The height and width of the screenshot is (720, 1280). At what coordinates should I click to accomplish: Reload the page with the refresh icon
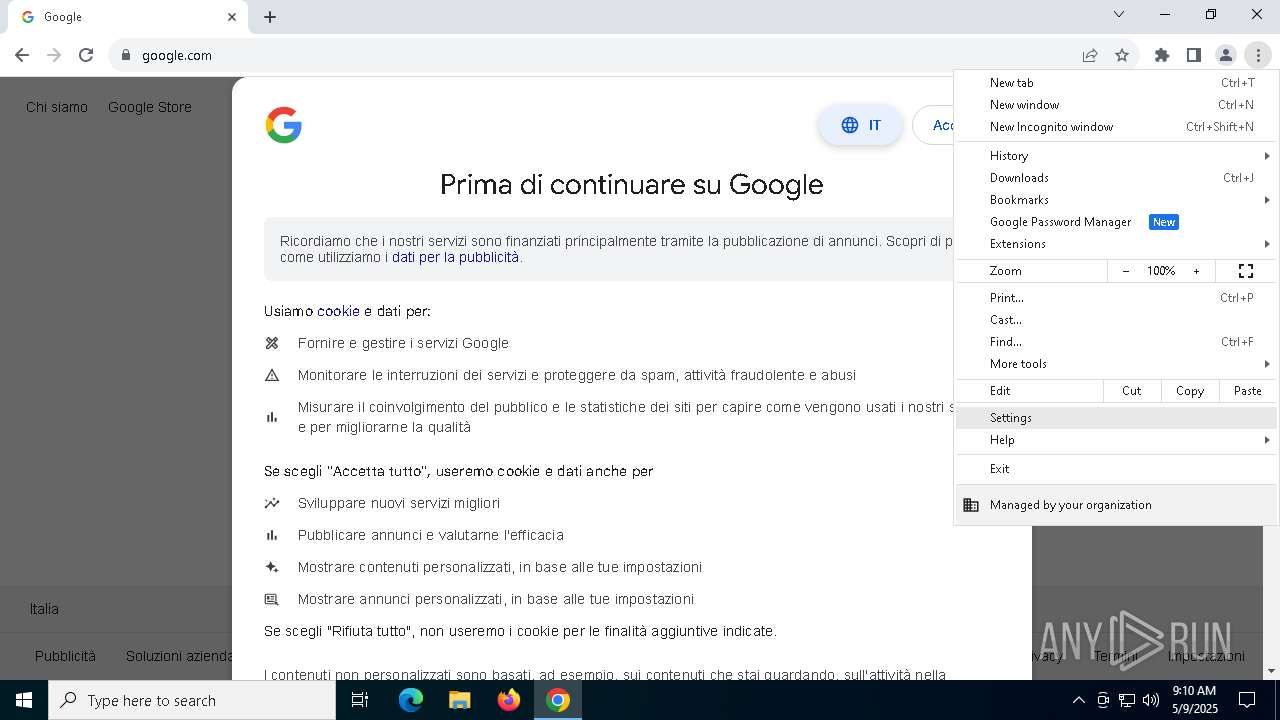tap(86, 55)
